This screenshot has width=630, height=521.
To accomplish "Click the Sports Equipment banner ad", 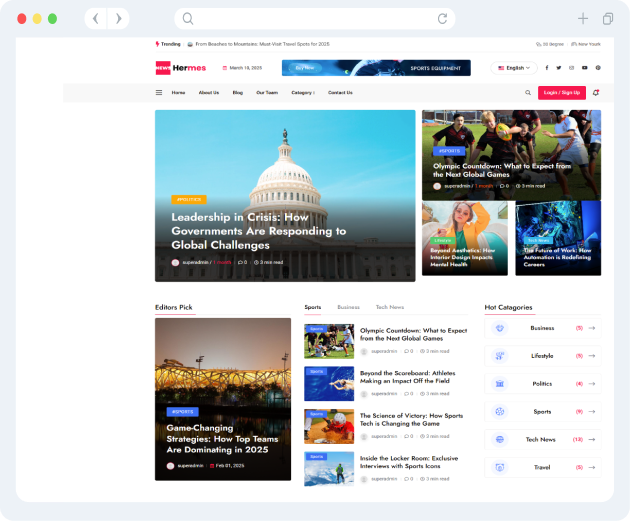I will click(x=376, y=68).
